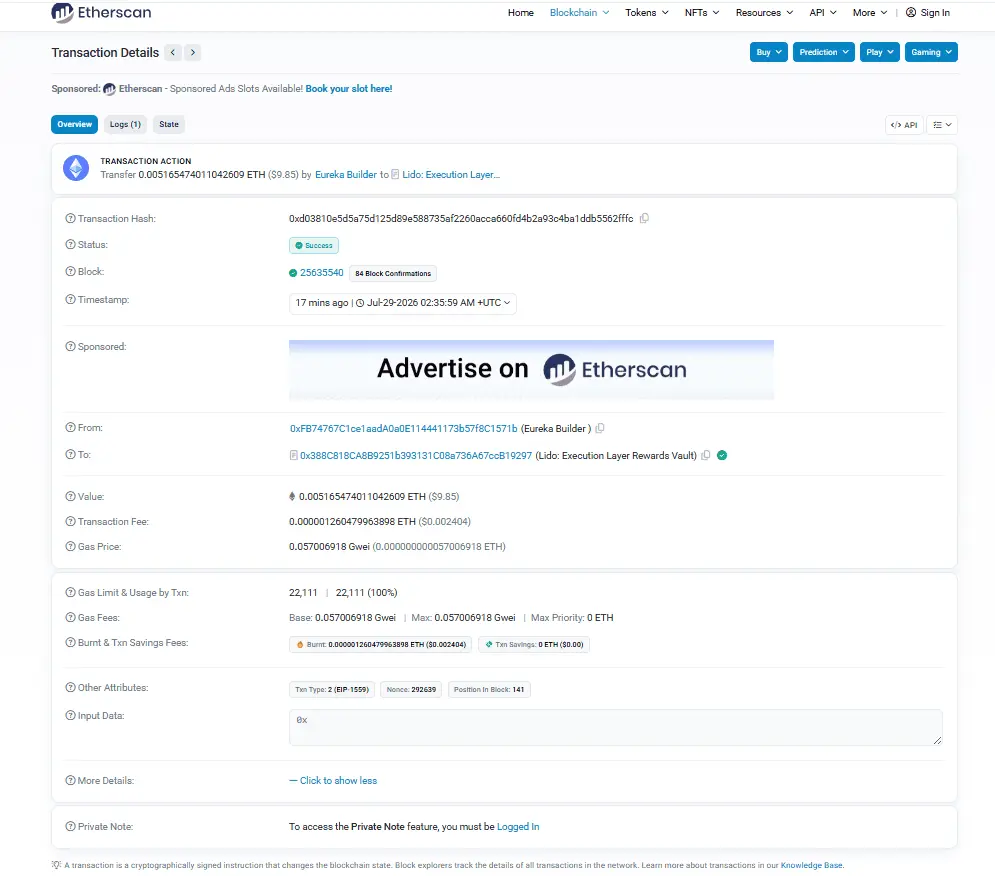Viewport: 995px width, 876px height.
Task: Click the help icon next to Private Note
Action: 70,826
